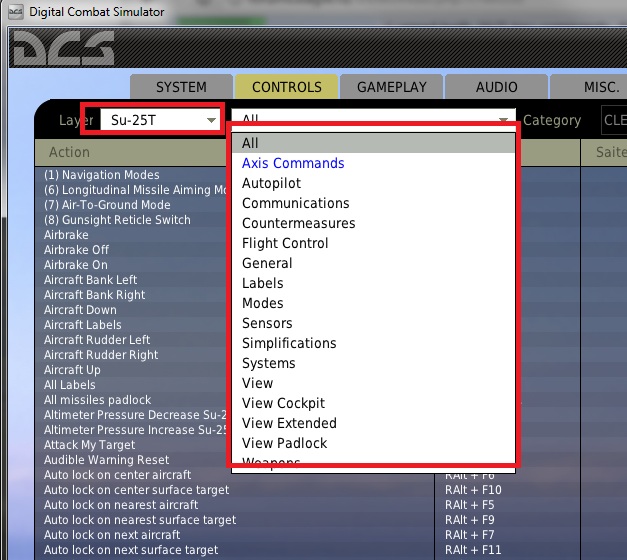
Task: Select Attack My Target action
Action: pos(90,445)
